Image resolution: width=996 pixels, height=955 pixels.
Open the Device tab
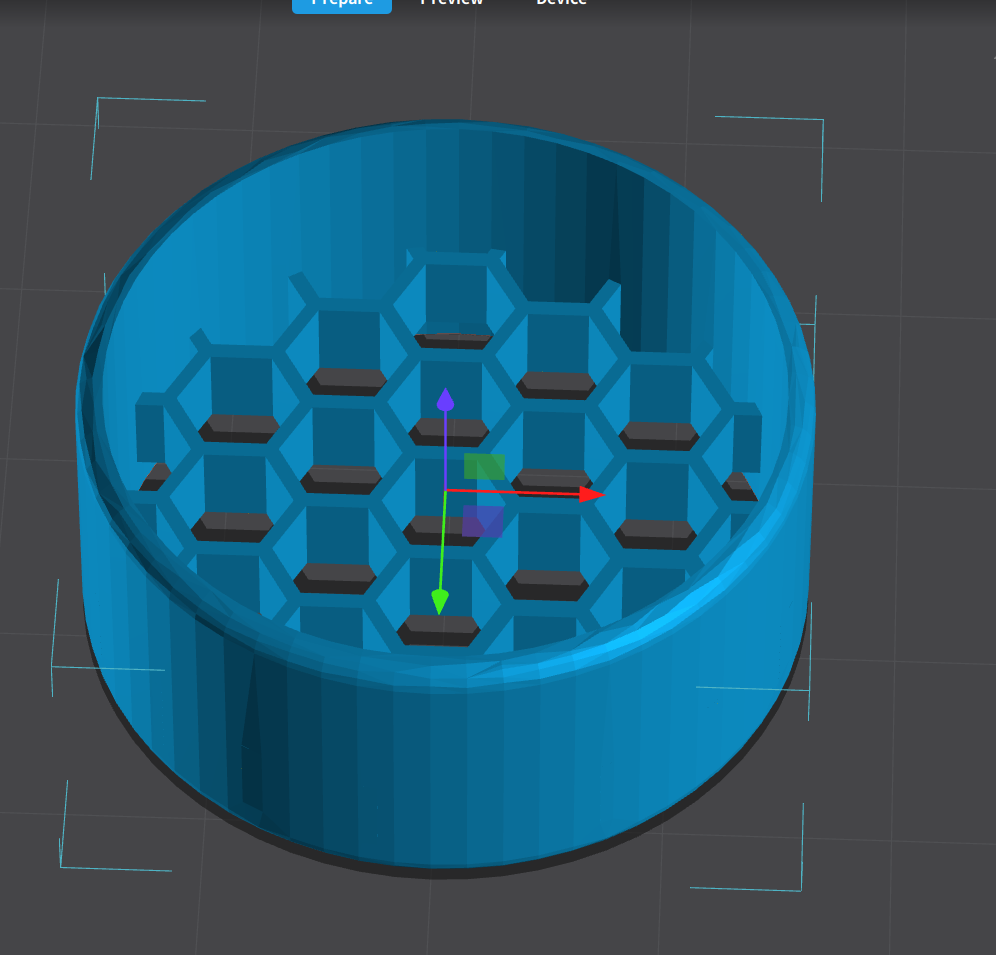pyautogui.click(x=562, y=3)
